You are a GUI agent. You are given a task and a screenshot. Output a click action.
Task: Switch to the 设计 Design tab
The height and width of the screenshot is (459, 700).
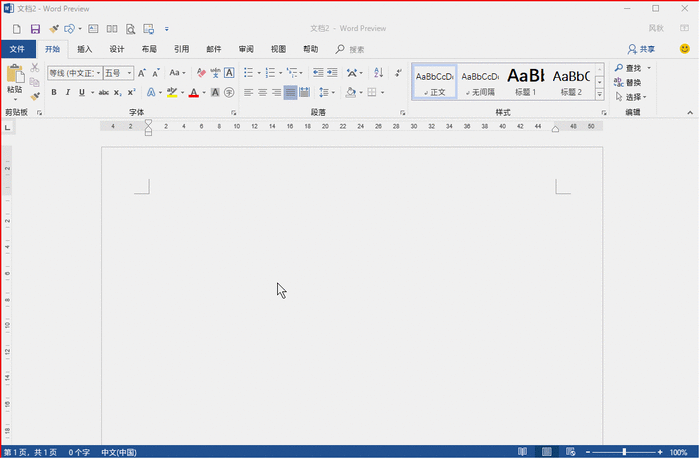[x=117, y=49]
